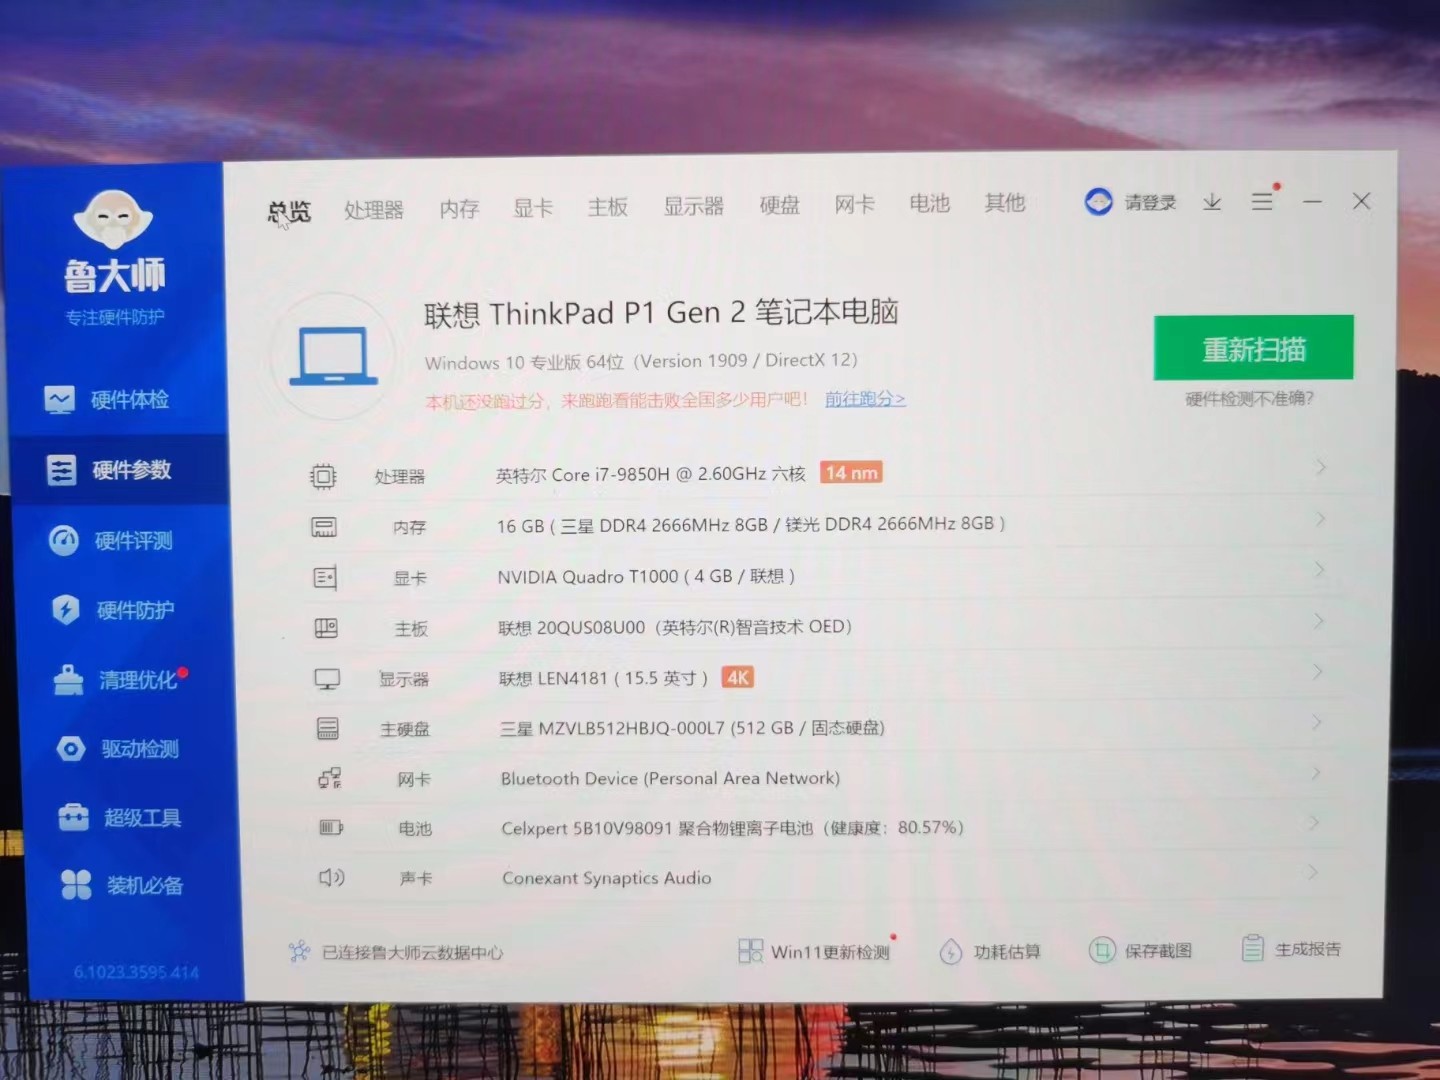
Task: Click the cloud data center connection icon
Action: [299, 951]
